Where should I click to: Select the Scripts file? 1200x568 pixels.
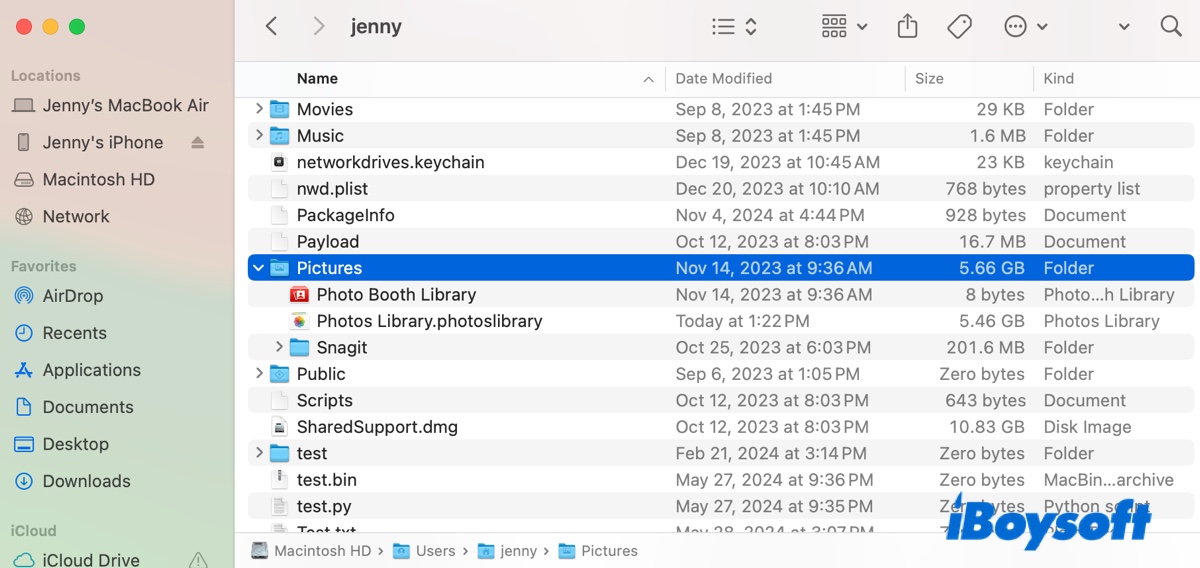pos(324,400)
